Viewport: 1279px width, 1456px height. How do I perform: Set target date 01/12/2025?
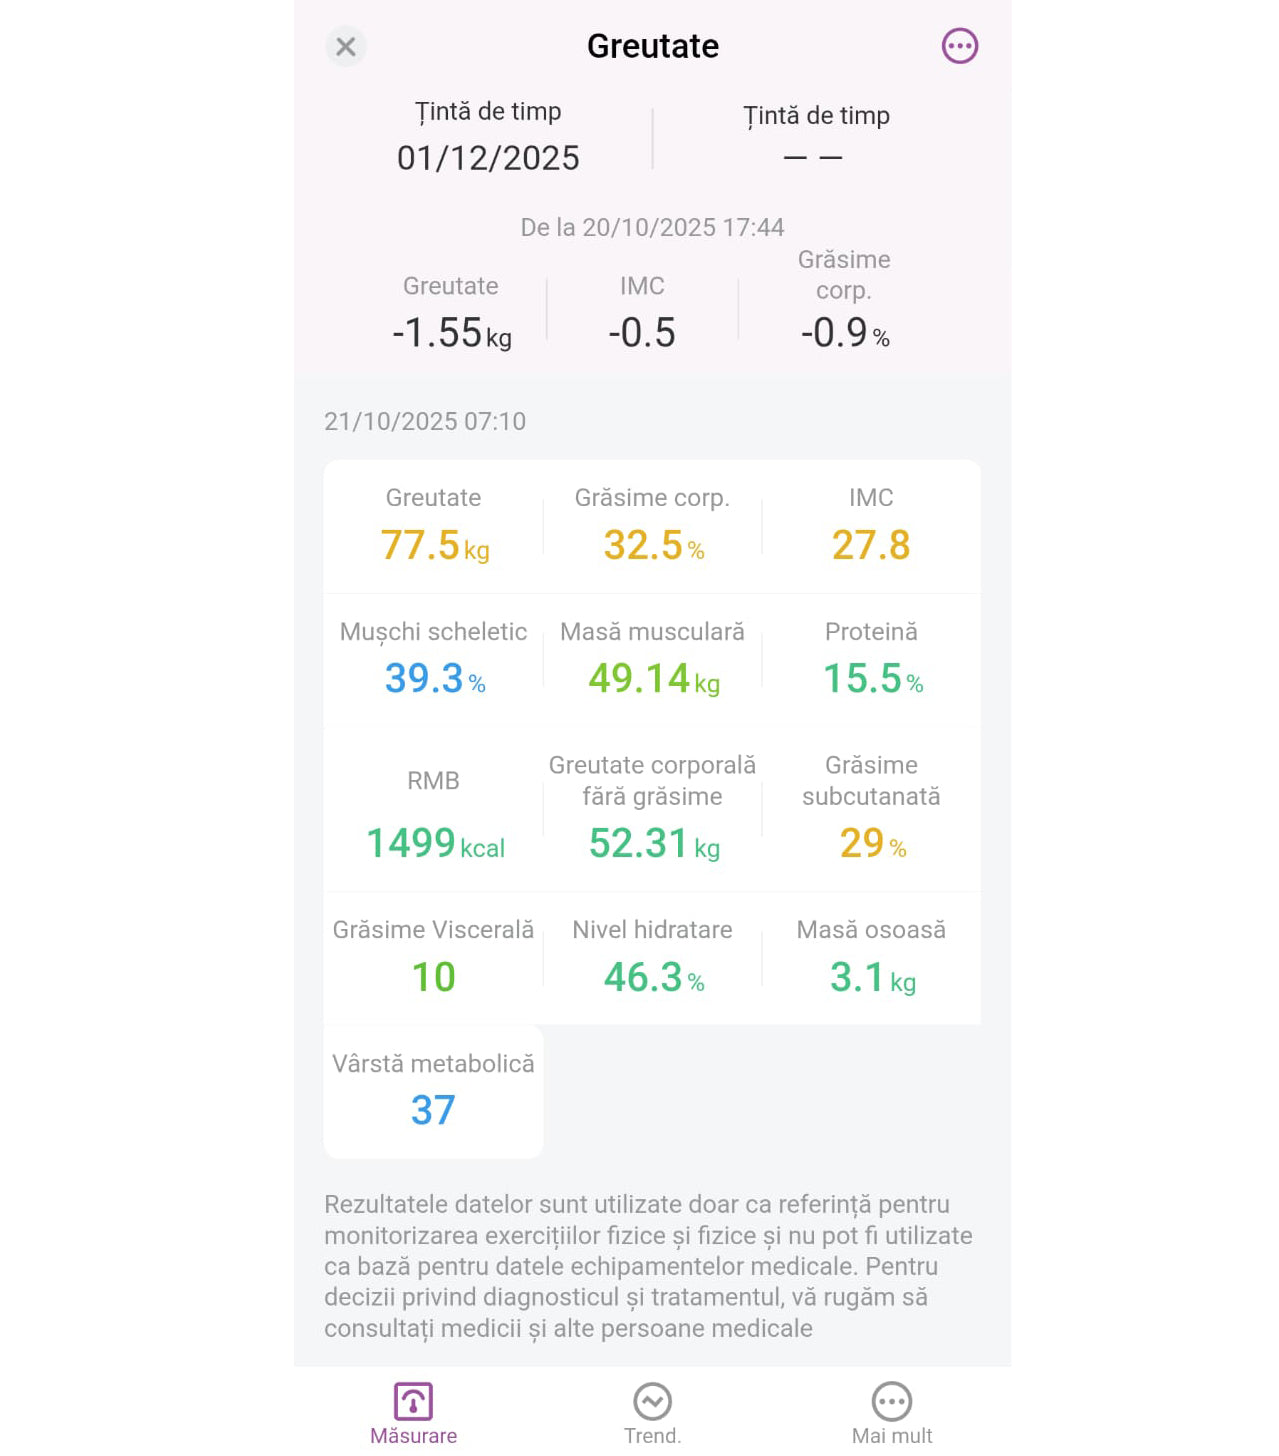coord(488,157)
